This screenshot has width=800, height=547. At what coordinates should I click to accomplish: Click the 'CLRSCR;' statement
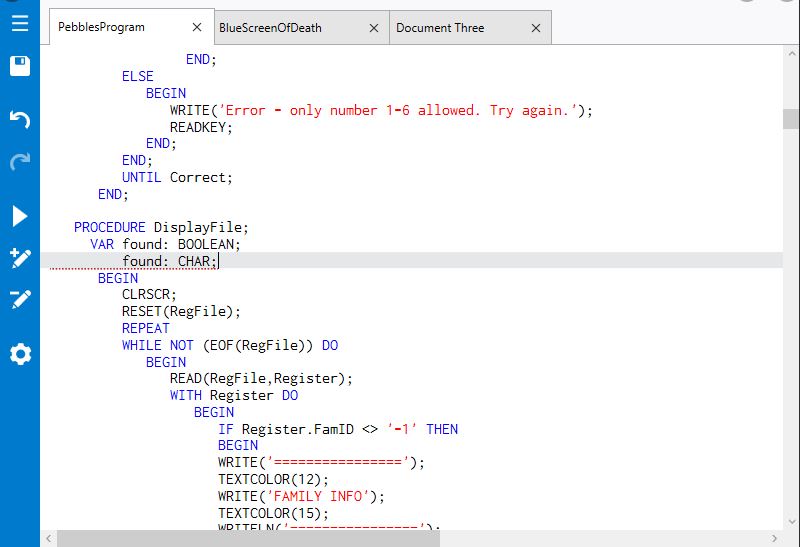coord(149,294)
